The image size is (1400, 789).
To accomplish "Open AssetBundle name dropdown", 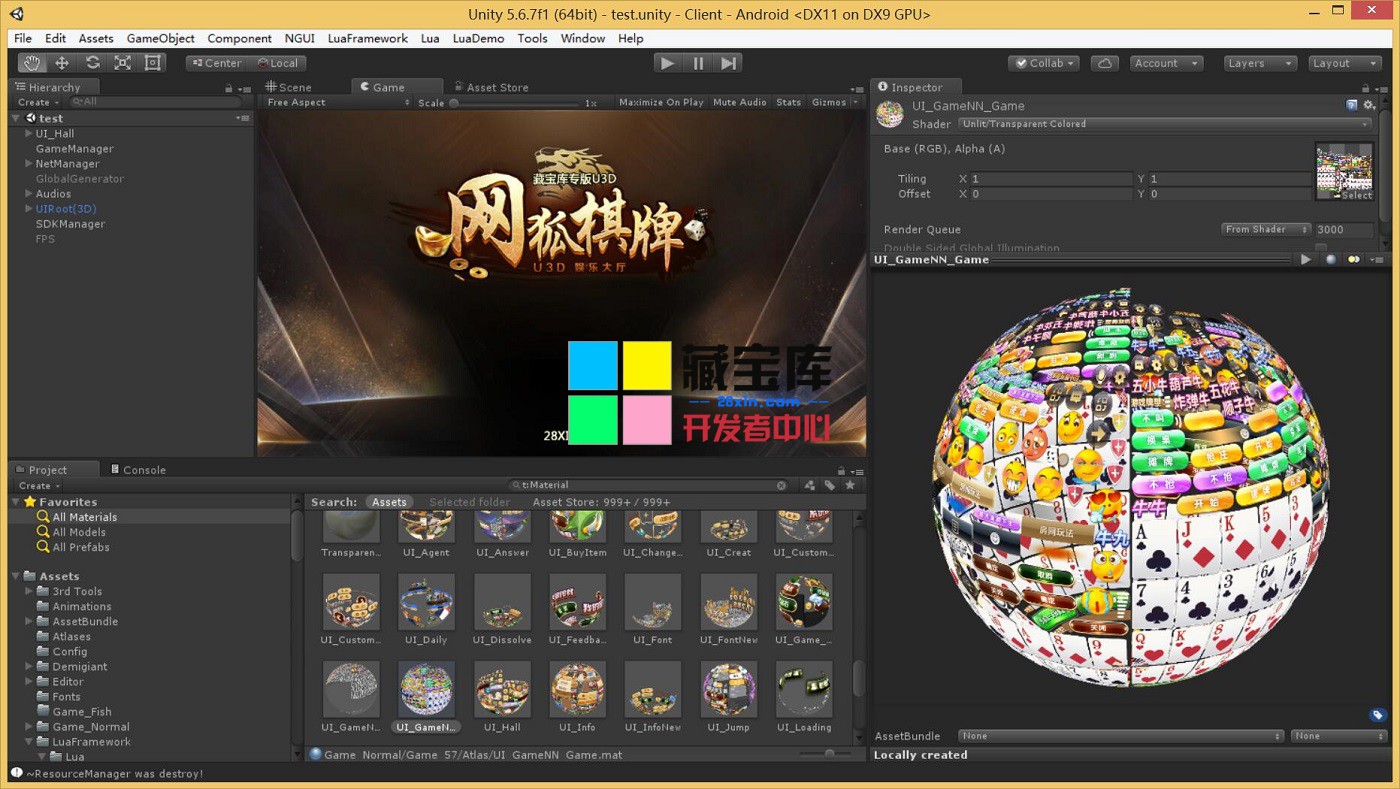I will tap(1121, 736).
